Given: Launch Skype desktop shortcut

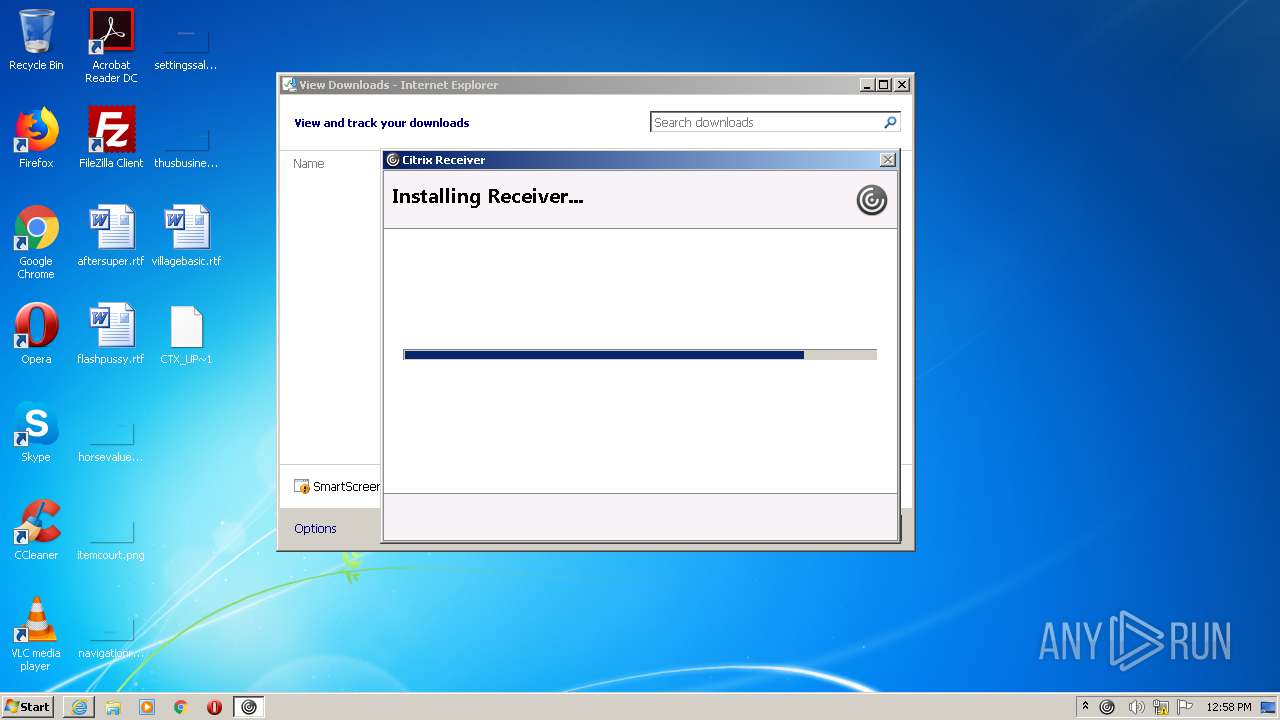Looking at the screenshot, I should pos(36,432).
